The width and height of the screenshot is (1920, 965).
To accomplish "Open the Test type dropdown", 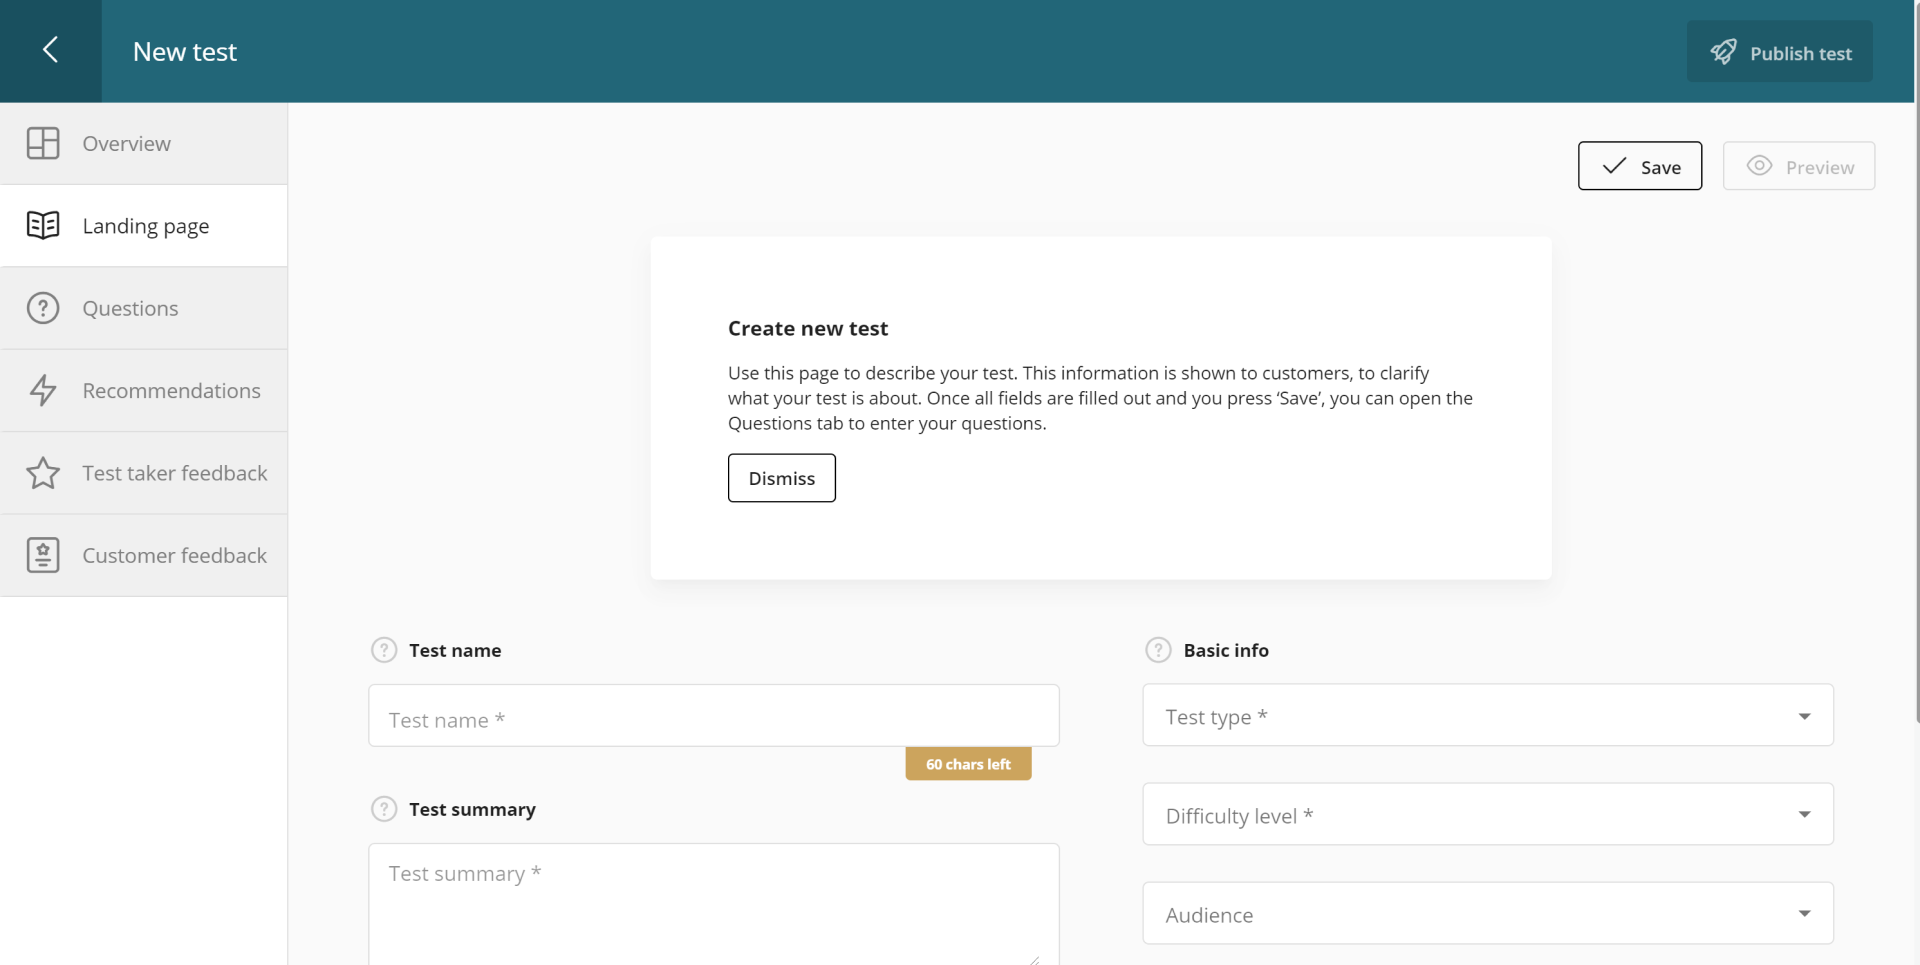I will pyautogui.click(x=1487, y=716).
